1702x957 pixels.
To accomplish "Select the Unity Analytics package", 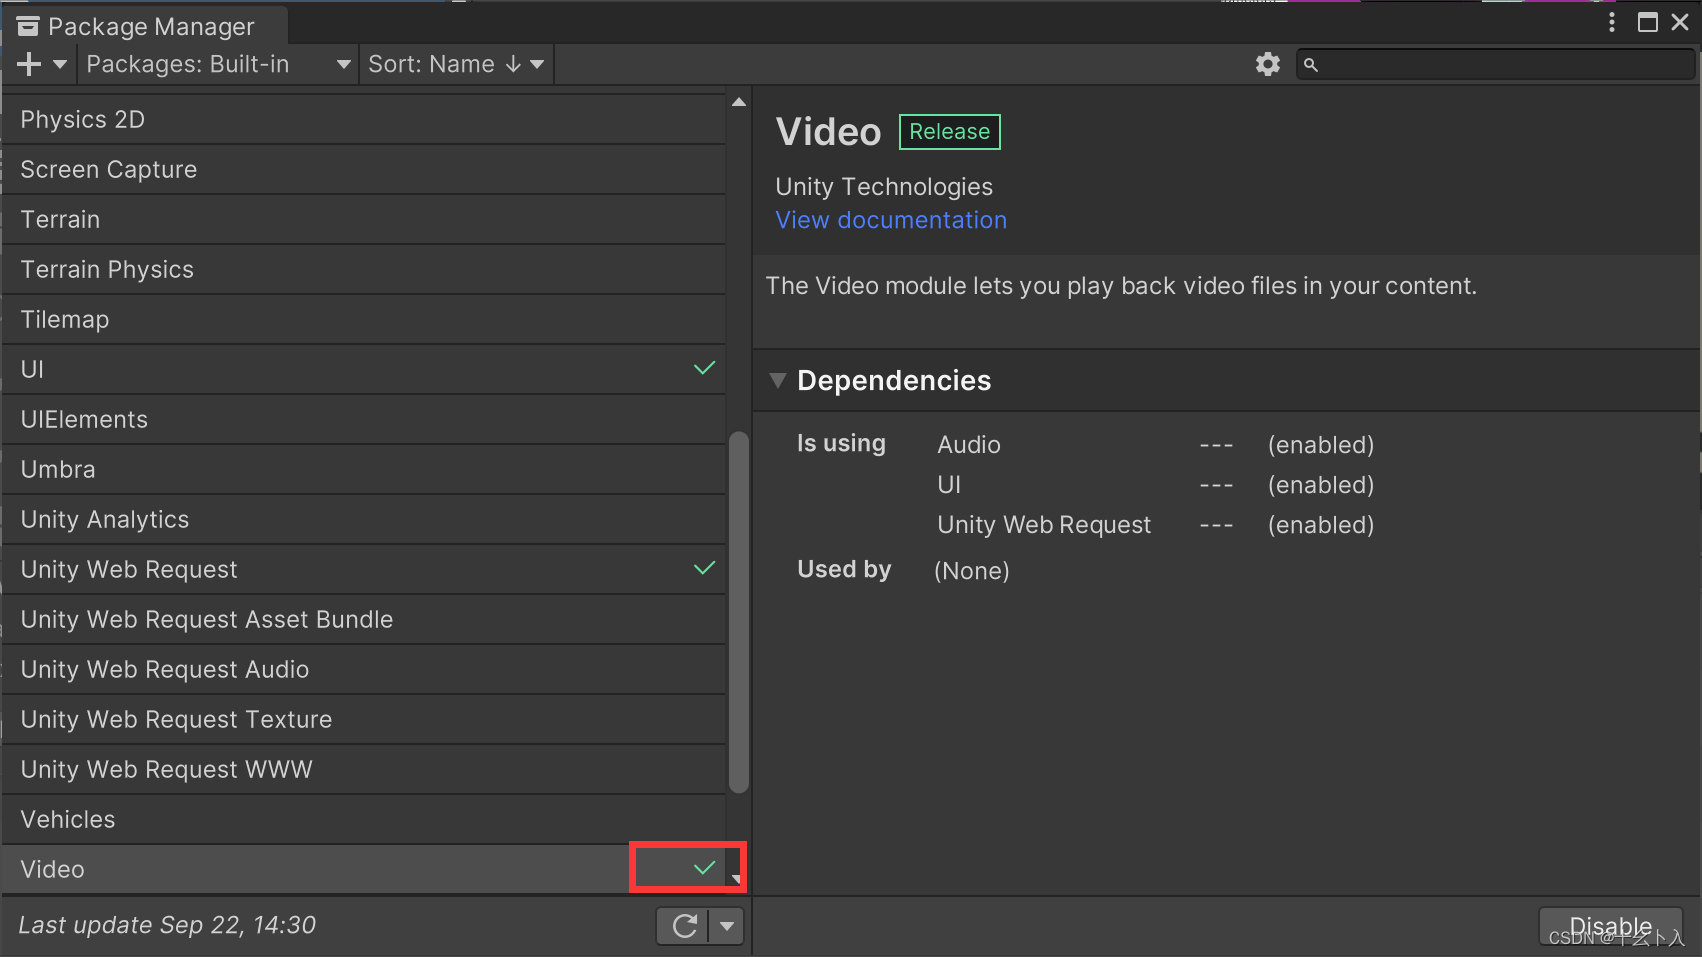I will coord(364,519).
